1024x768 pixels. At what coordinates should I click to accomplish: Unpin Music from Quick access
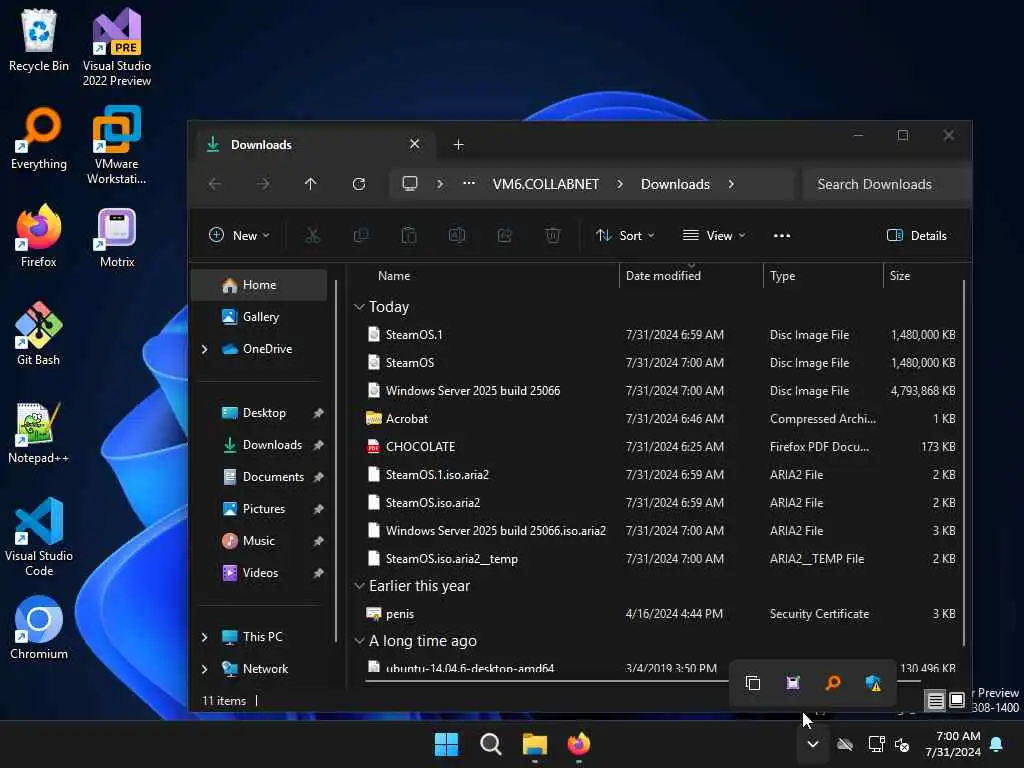point(318,541)
